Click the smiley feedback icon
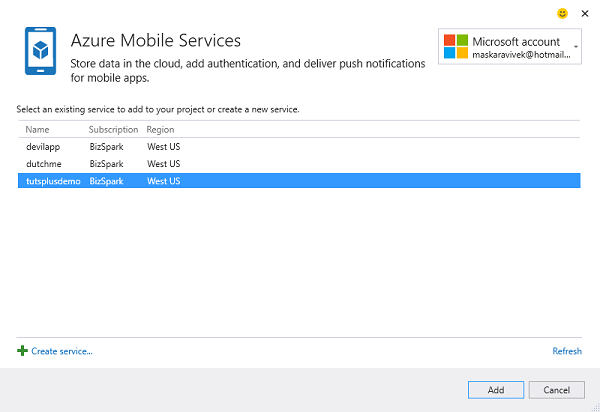600x412 pixels. point(562,14)
